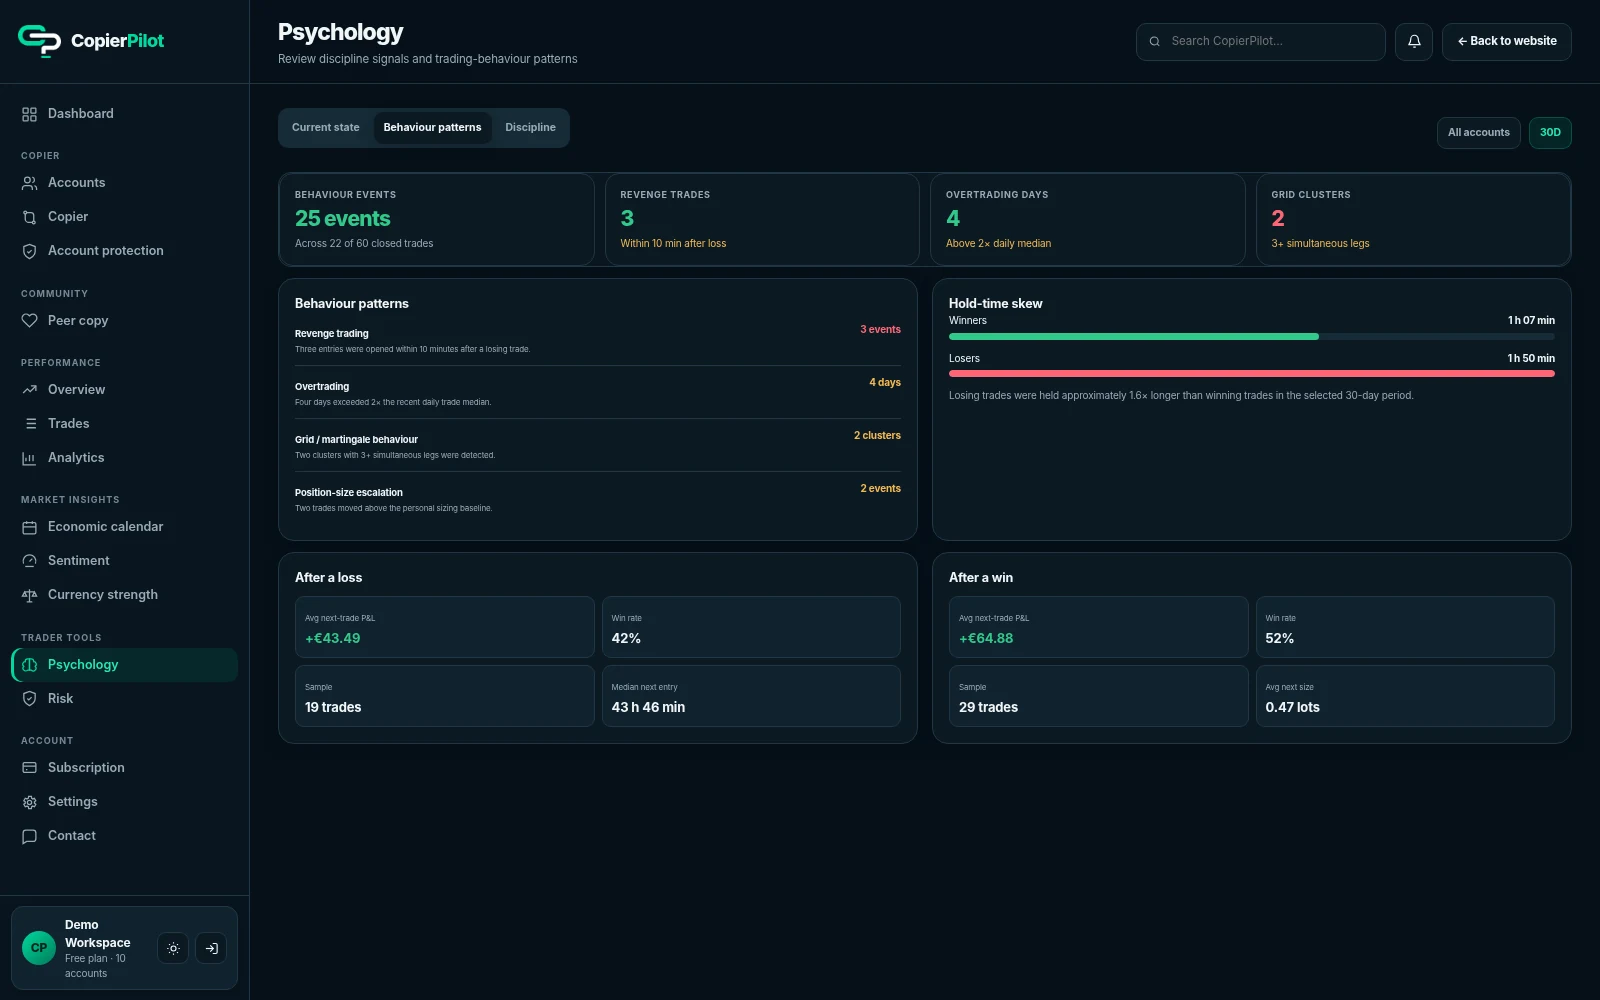Open notifications bell icon
Viewport: 1600px width, 1000px height.
pos(1414,42)
